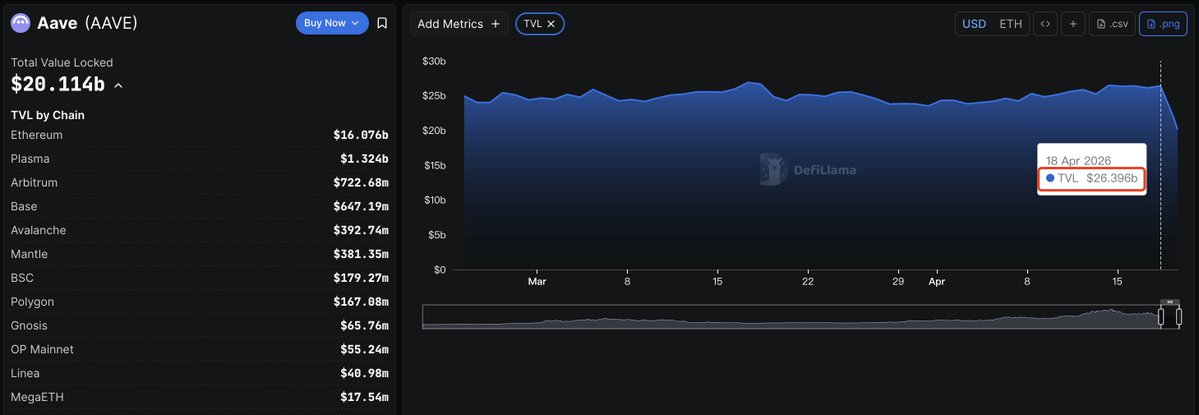Export the chart as .png
Viewport: 1199px width, 415px height.
(x=1163, y=24)
